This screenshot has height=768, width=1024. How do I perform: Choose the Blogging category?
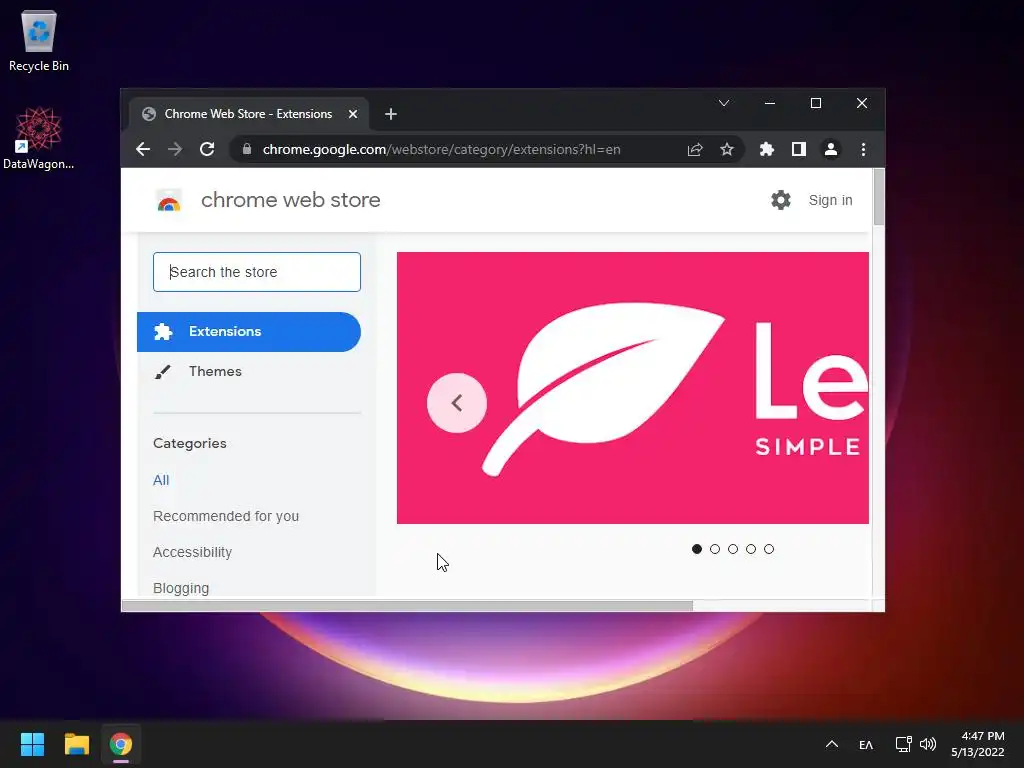181,588
